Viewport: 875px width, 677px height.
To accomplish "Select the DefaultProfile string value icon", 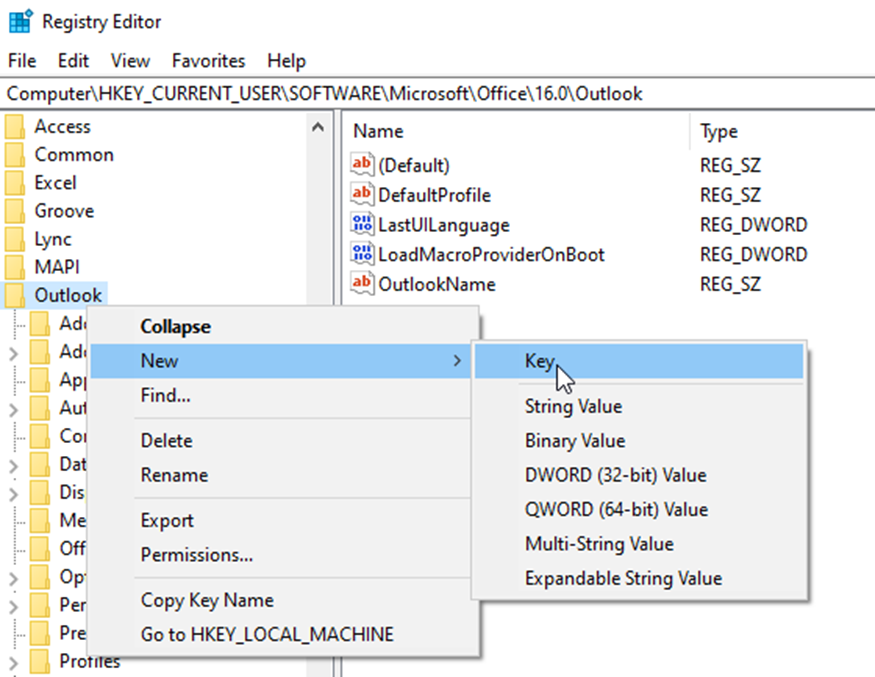I will click(362, 194).
